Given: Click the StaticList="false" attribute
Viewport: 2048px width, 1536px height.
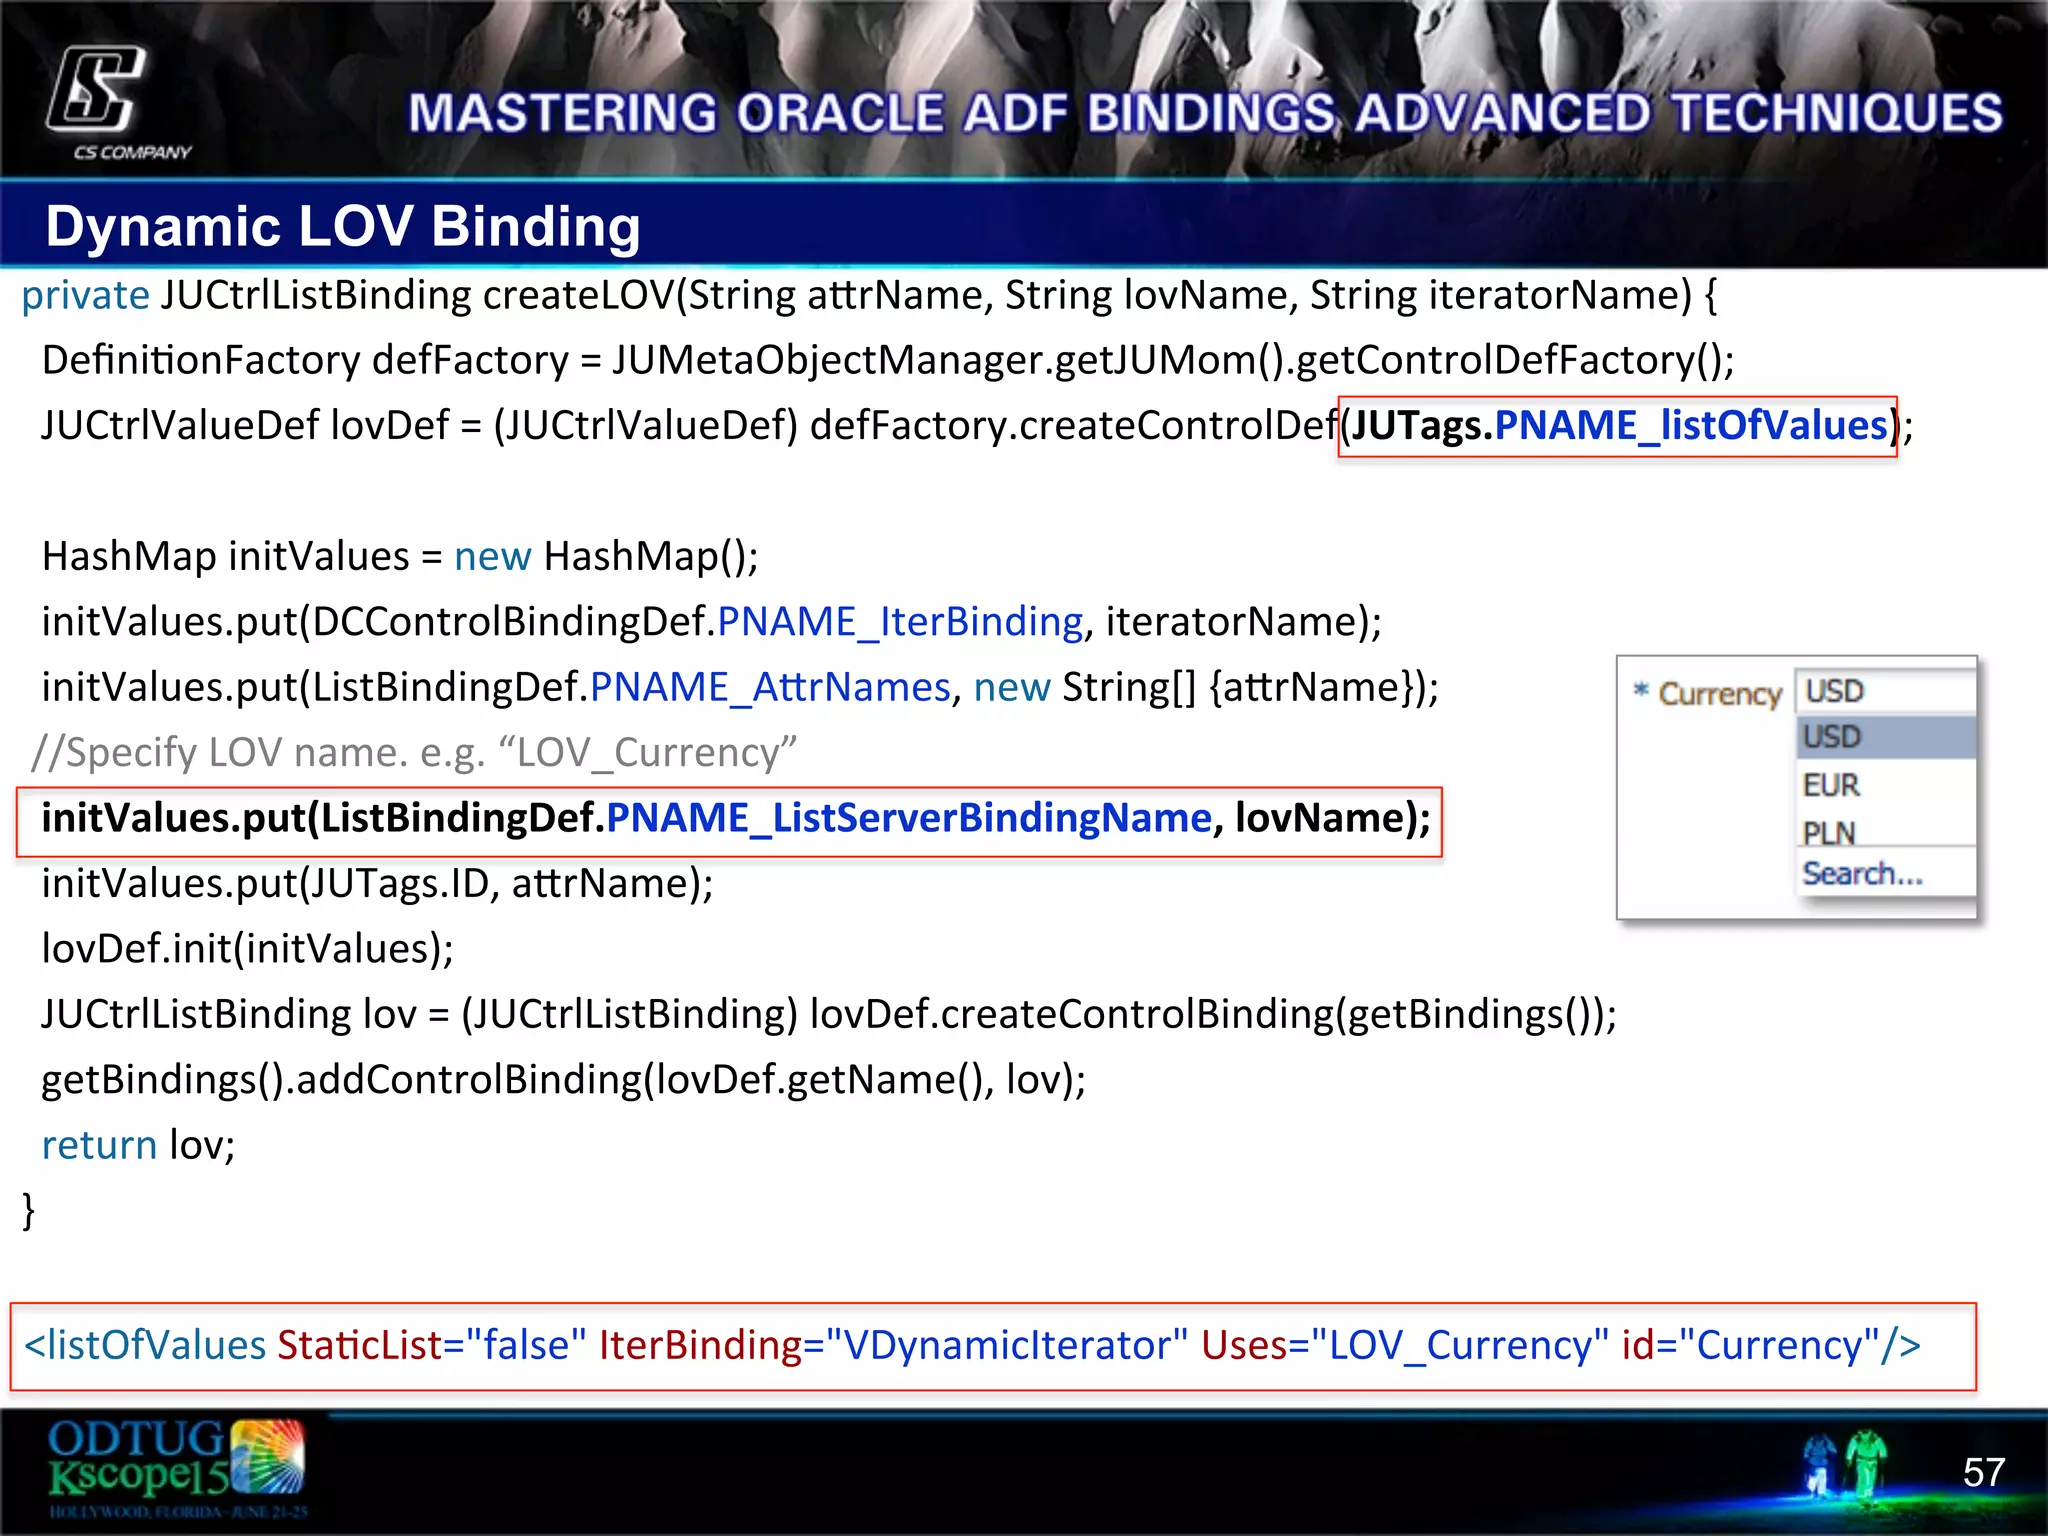Looking at the screenshot, I should coord(432,1346).
